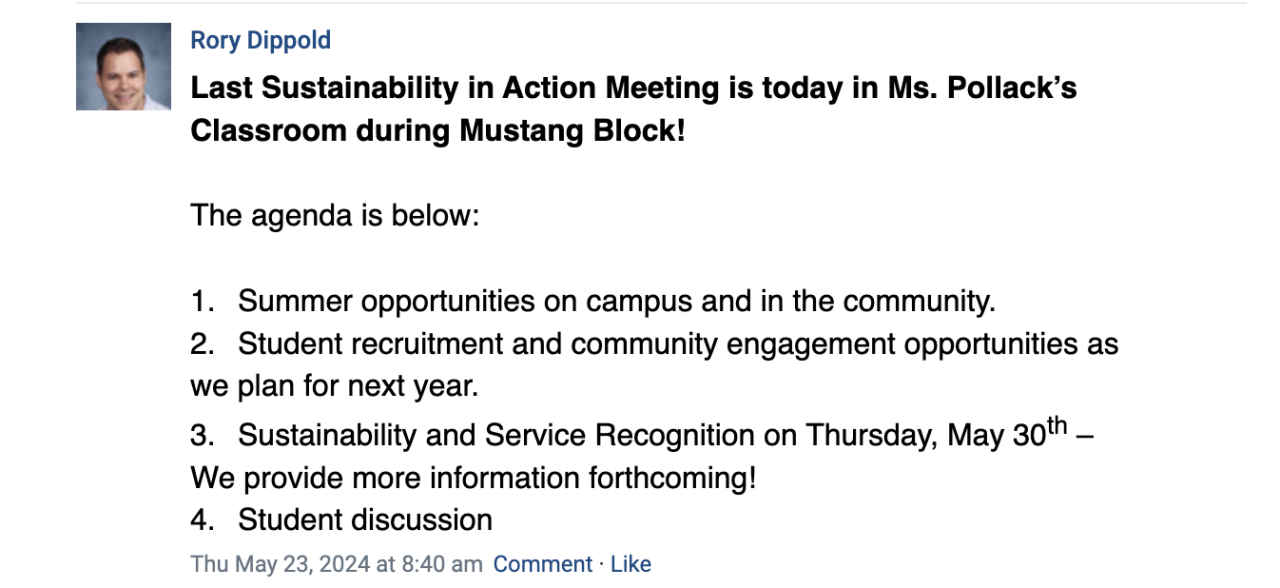Click the line "The agenda is below:"

coord(335,215)
